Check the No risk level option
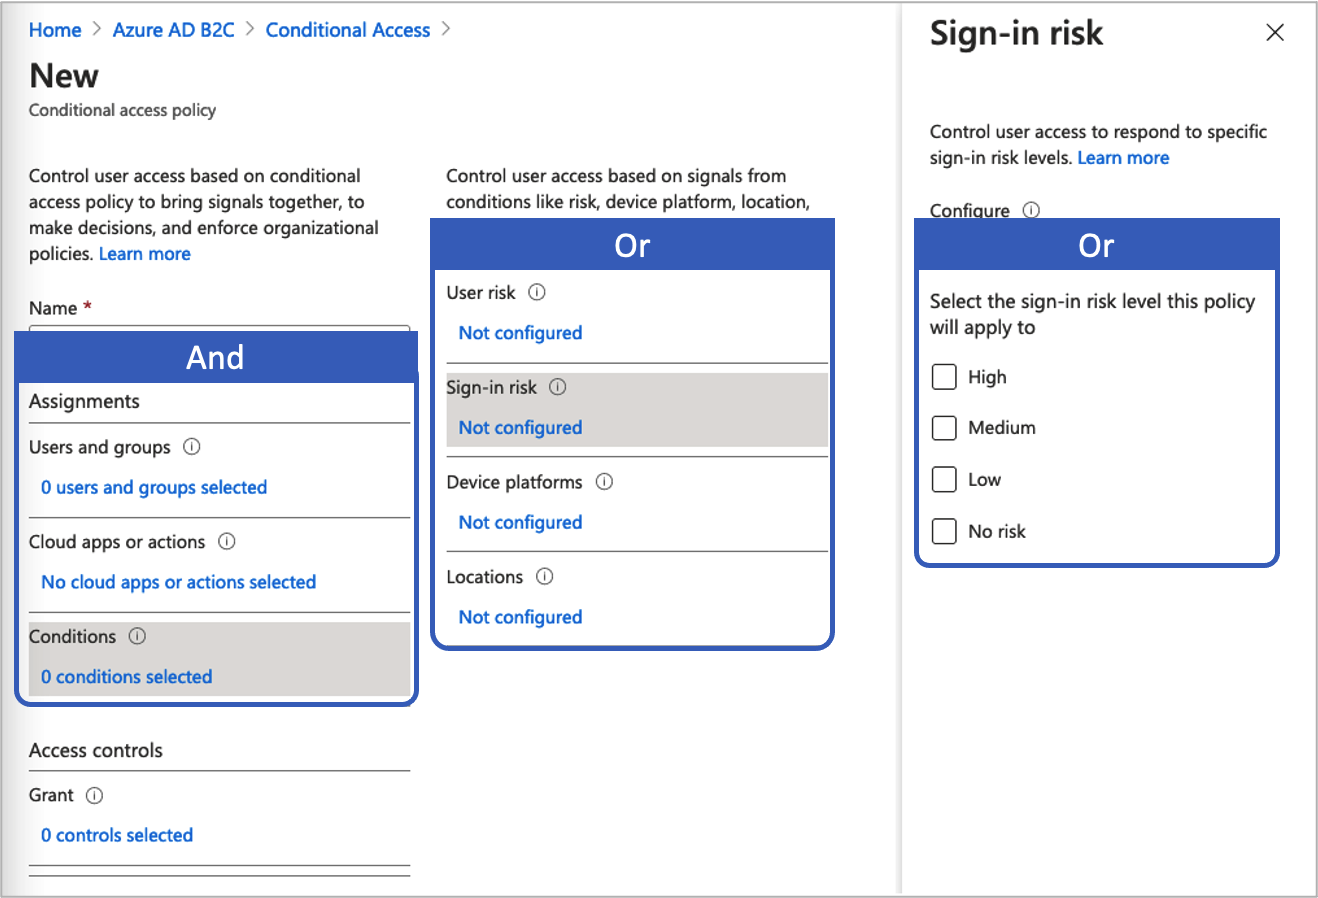 tap(944, 531)
